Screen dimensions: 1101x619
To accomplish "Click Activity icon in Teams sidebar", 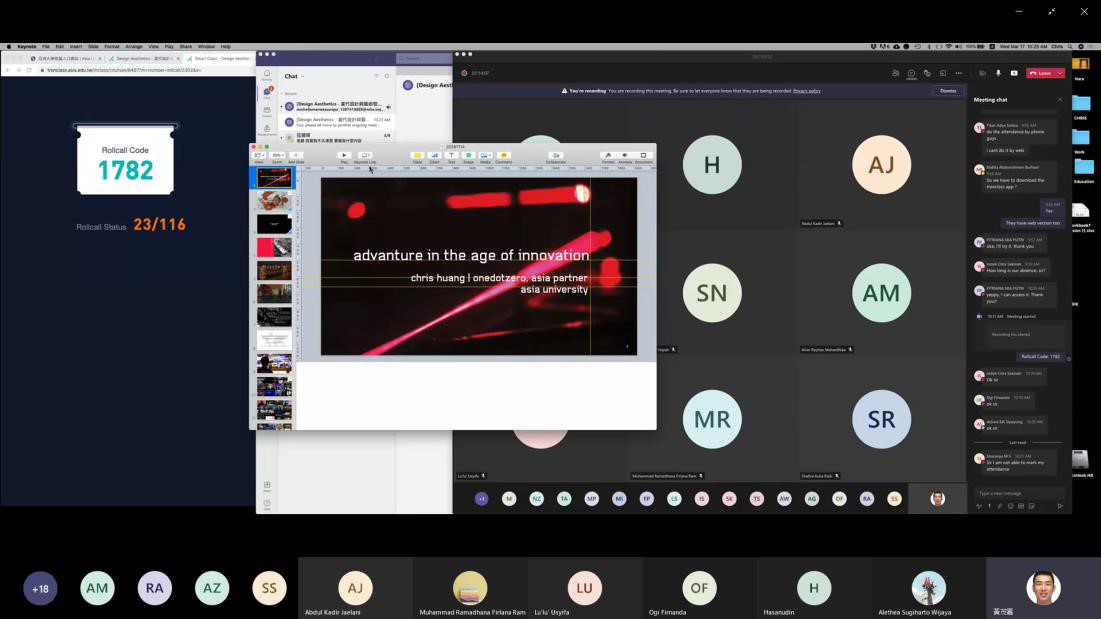I will click(267, 74).
